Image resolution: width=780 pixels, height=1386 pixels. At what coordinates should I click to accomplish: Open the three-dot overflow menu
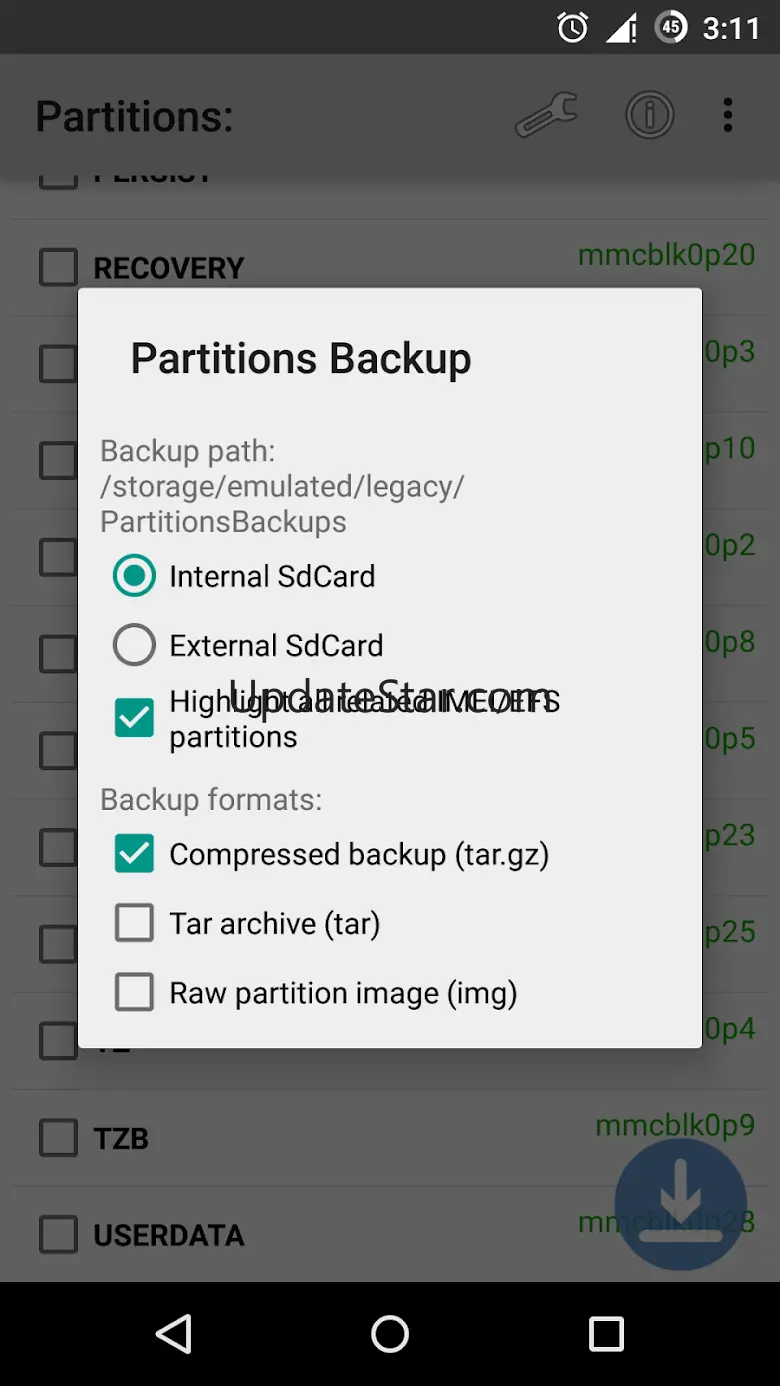point(728,116)
